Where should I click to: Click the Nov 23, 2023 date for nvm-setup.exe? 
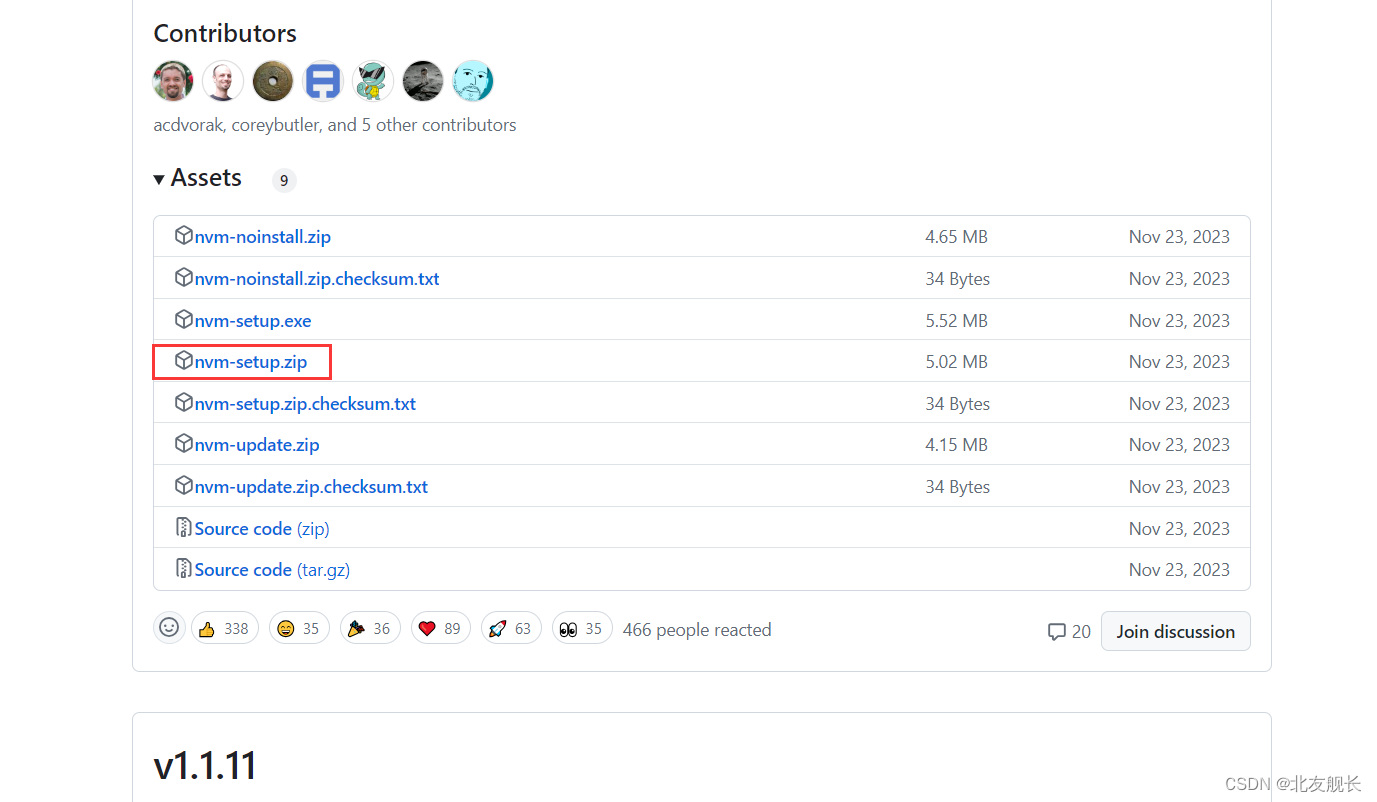click(x=1179, y=321)
